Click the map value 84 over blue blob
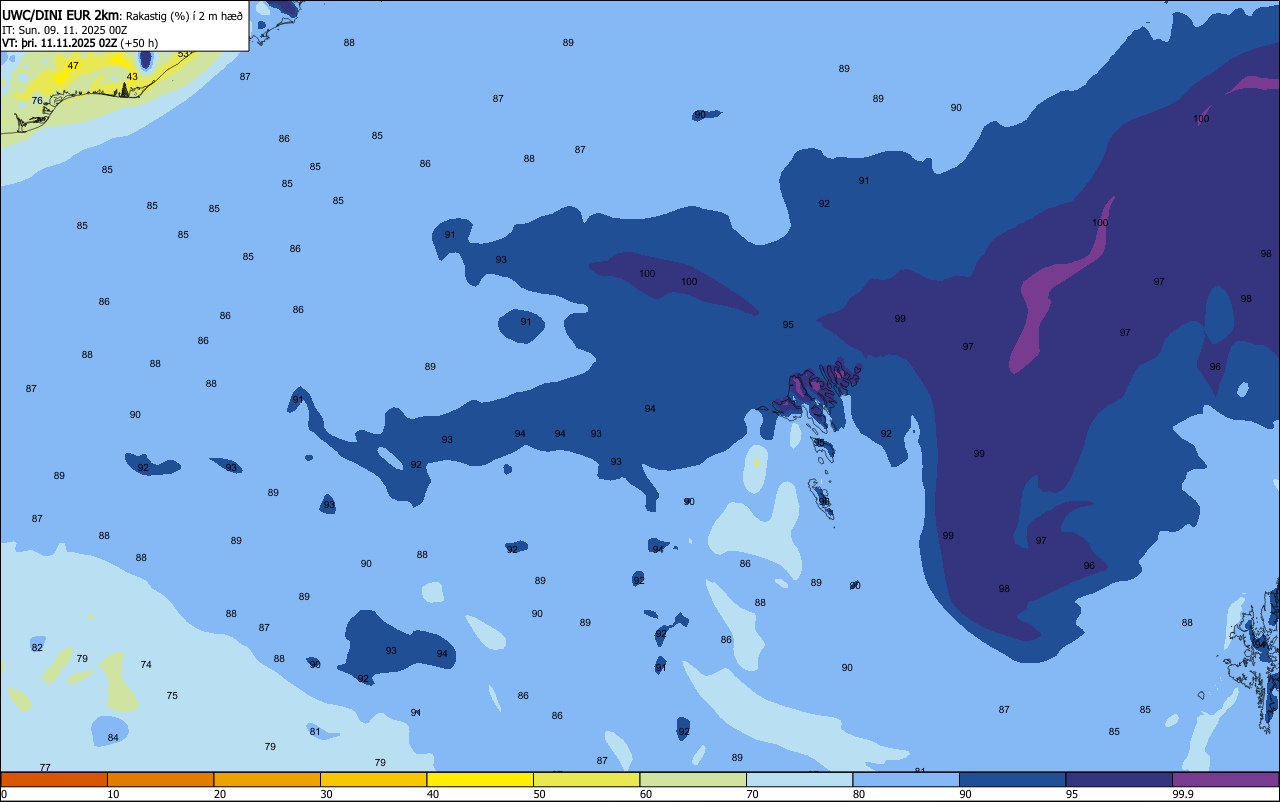The height and width of the screenshot is (802, 1280). click(113, 738)
